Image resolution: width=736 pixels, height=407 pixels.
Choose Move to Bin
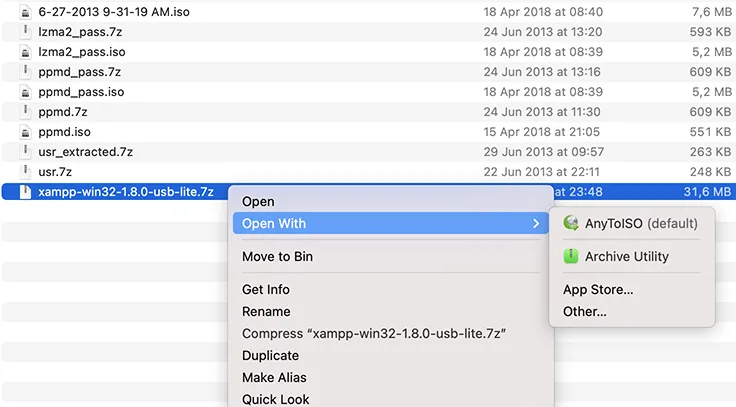[x=277, y=257]
